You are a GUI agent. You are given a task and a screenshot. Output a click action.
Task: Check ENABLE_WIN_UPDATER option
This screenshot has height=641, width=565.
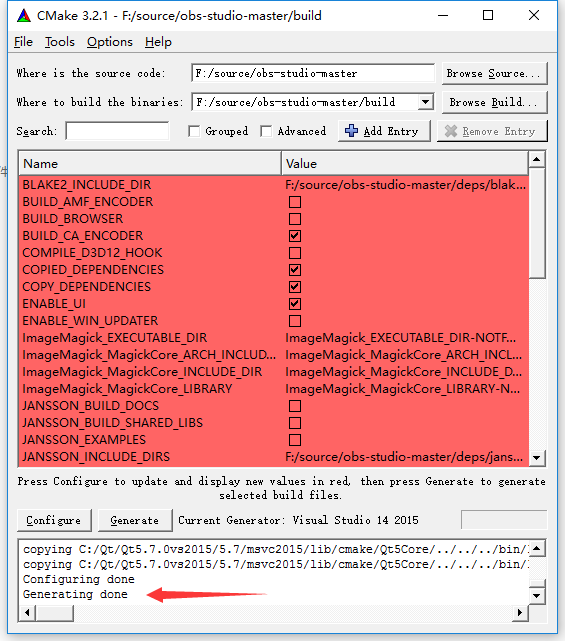pos(295,321)
